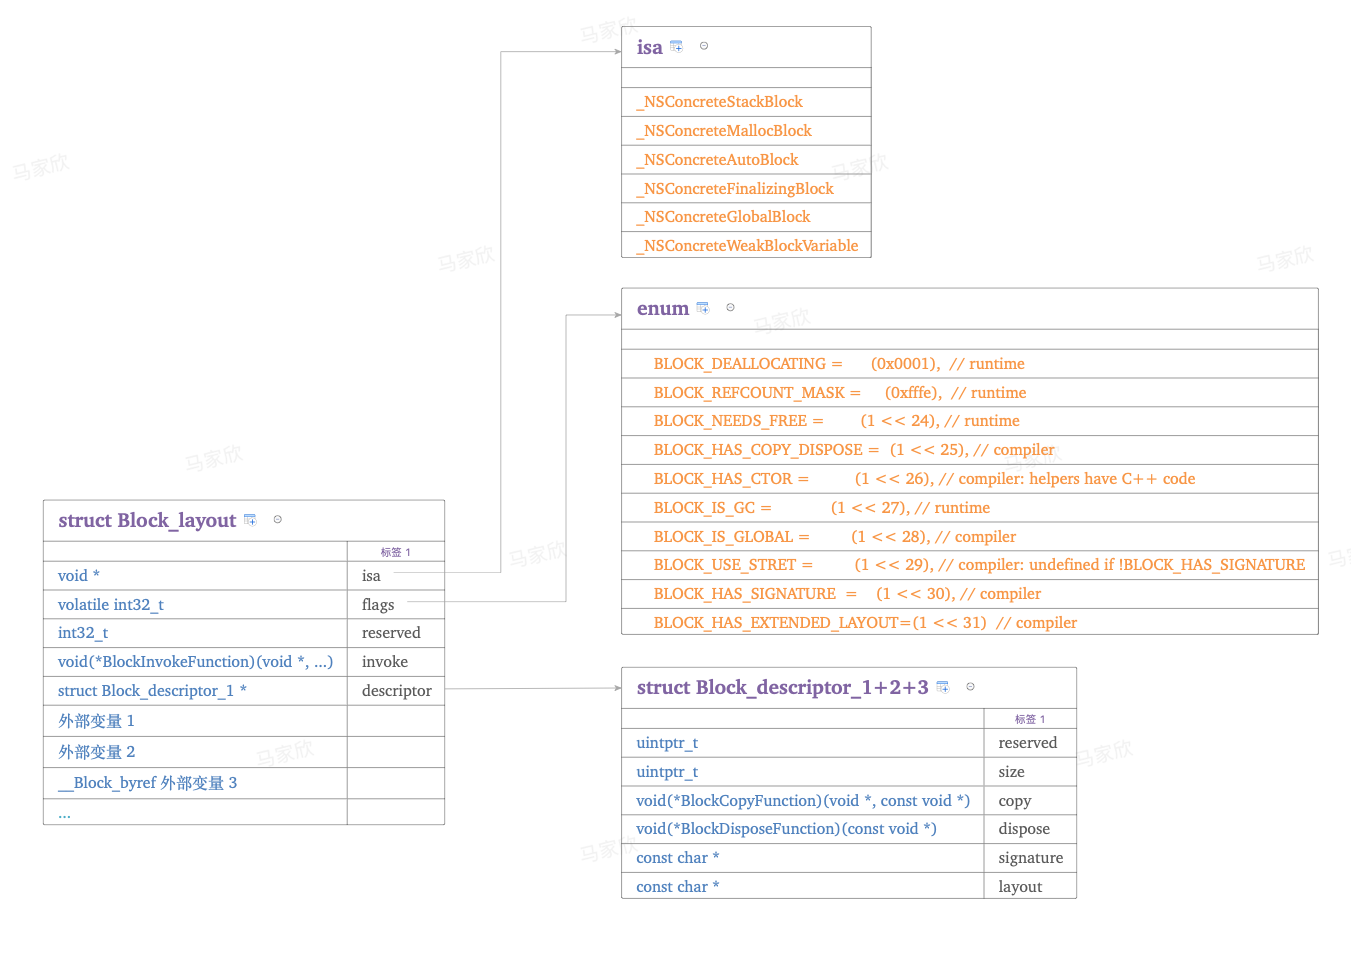Collapse the struct Block_descriptor_1+2+3 table
The width and height of the screenshot is (1351, 968).
[970, 687]
